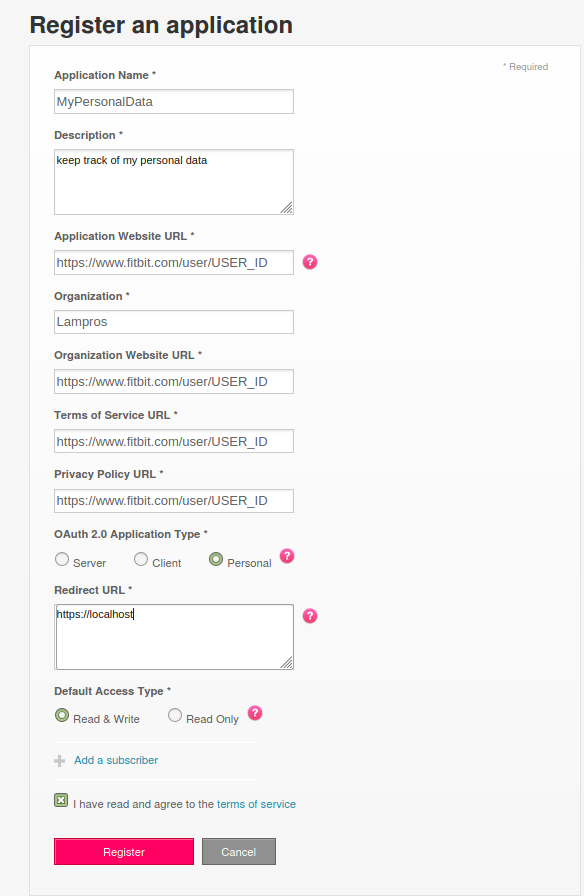Click into the Description text area
584x896 pixels.
coord(174,182)
